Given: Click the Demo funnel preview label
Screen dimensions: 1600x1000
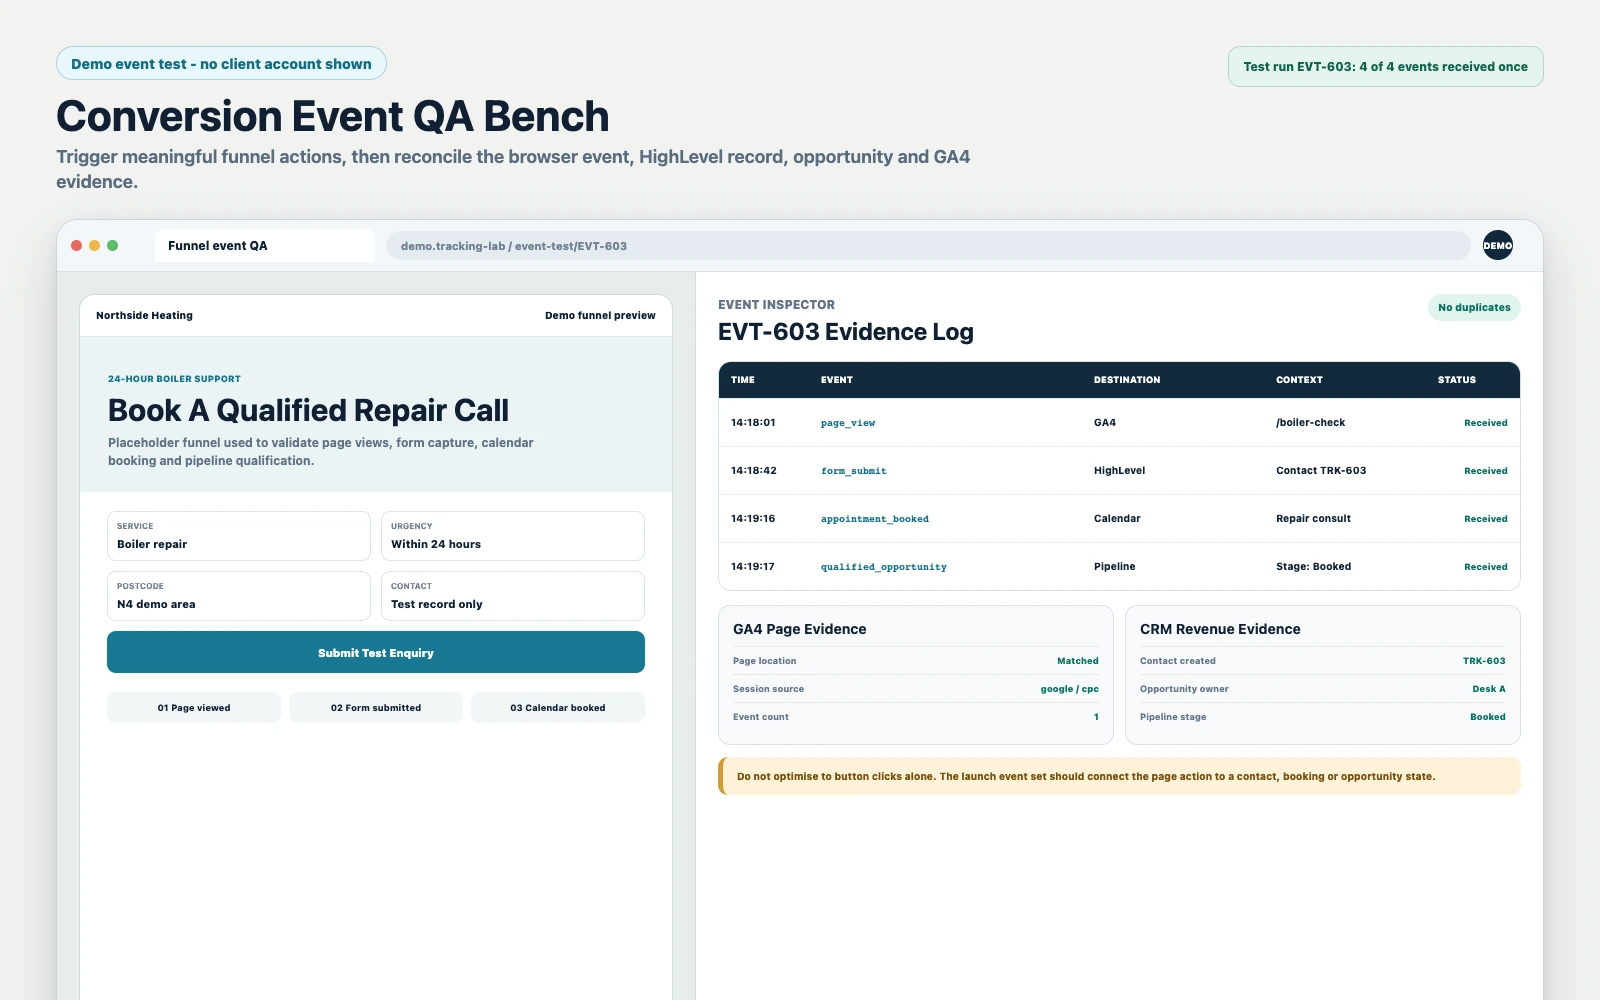Looking at the screenshot, I should (600, 315).
